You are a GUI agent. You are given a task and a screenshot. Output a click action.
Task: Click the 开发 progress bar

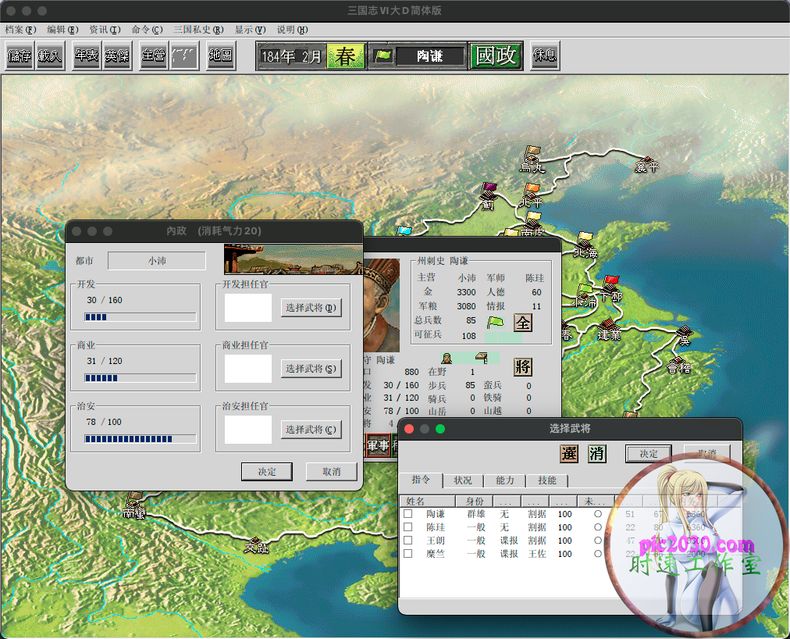tap(140, 317)
